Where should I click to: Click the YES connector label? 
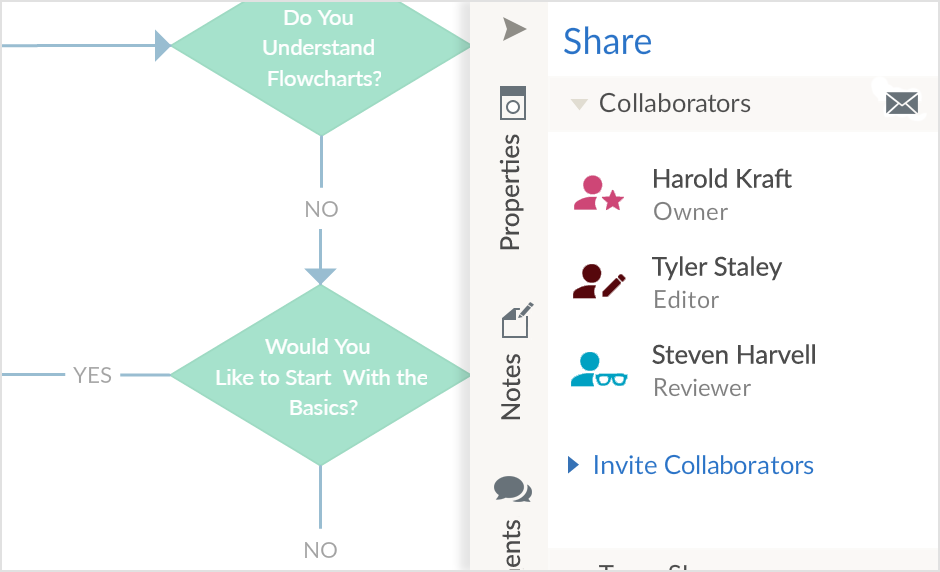click(x=92, y=376)
